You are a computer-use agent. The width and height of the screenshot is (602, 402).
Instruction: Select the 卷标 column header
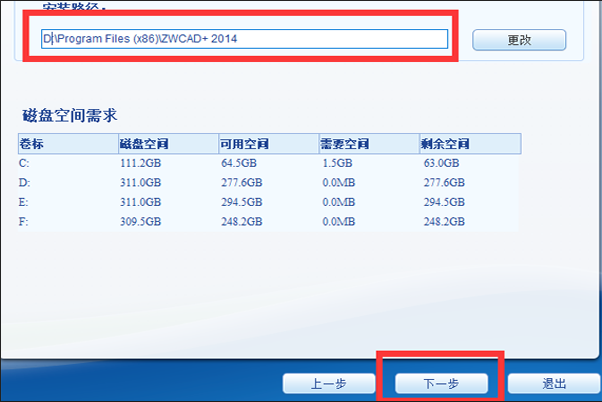(x=68, y=144)
